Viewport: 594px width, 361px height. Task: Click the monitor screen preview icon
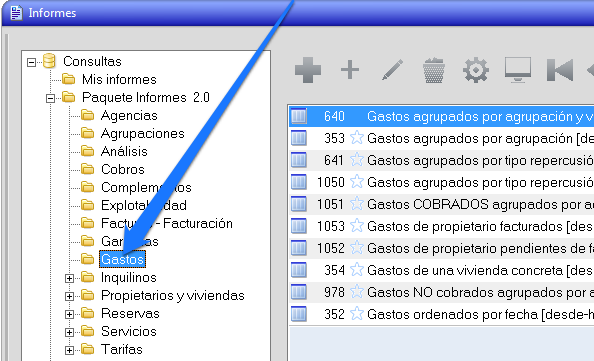(x=518, y=70)
